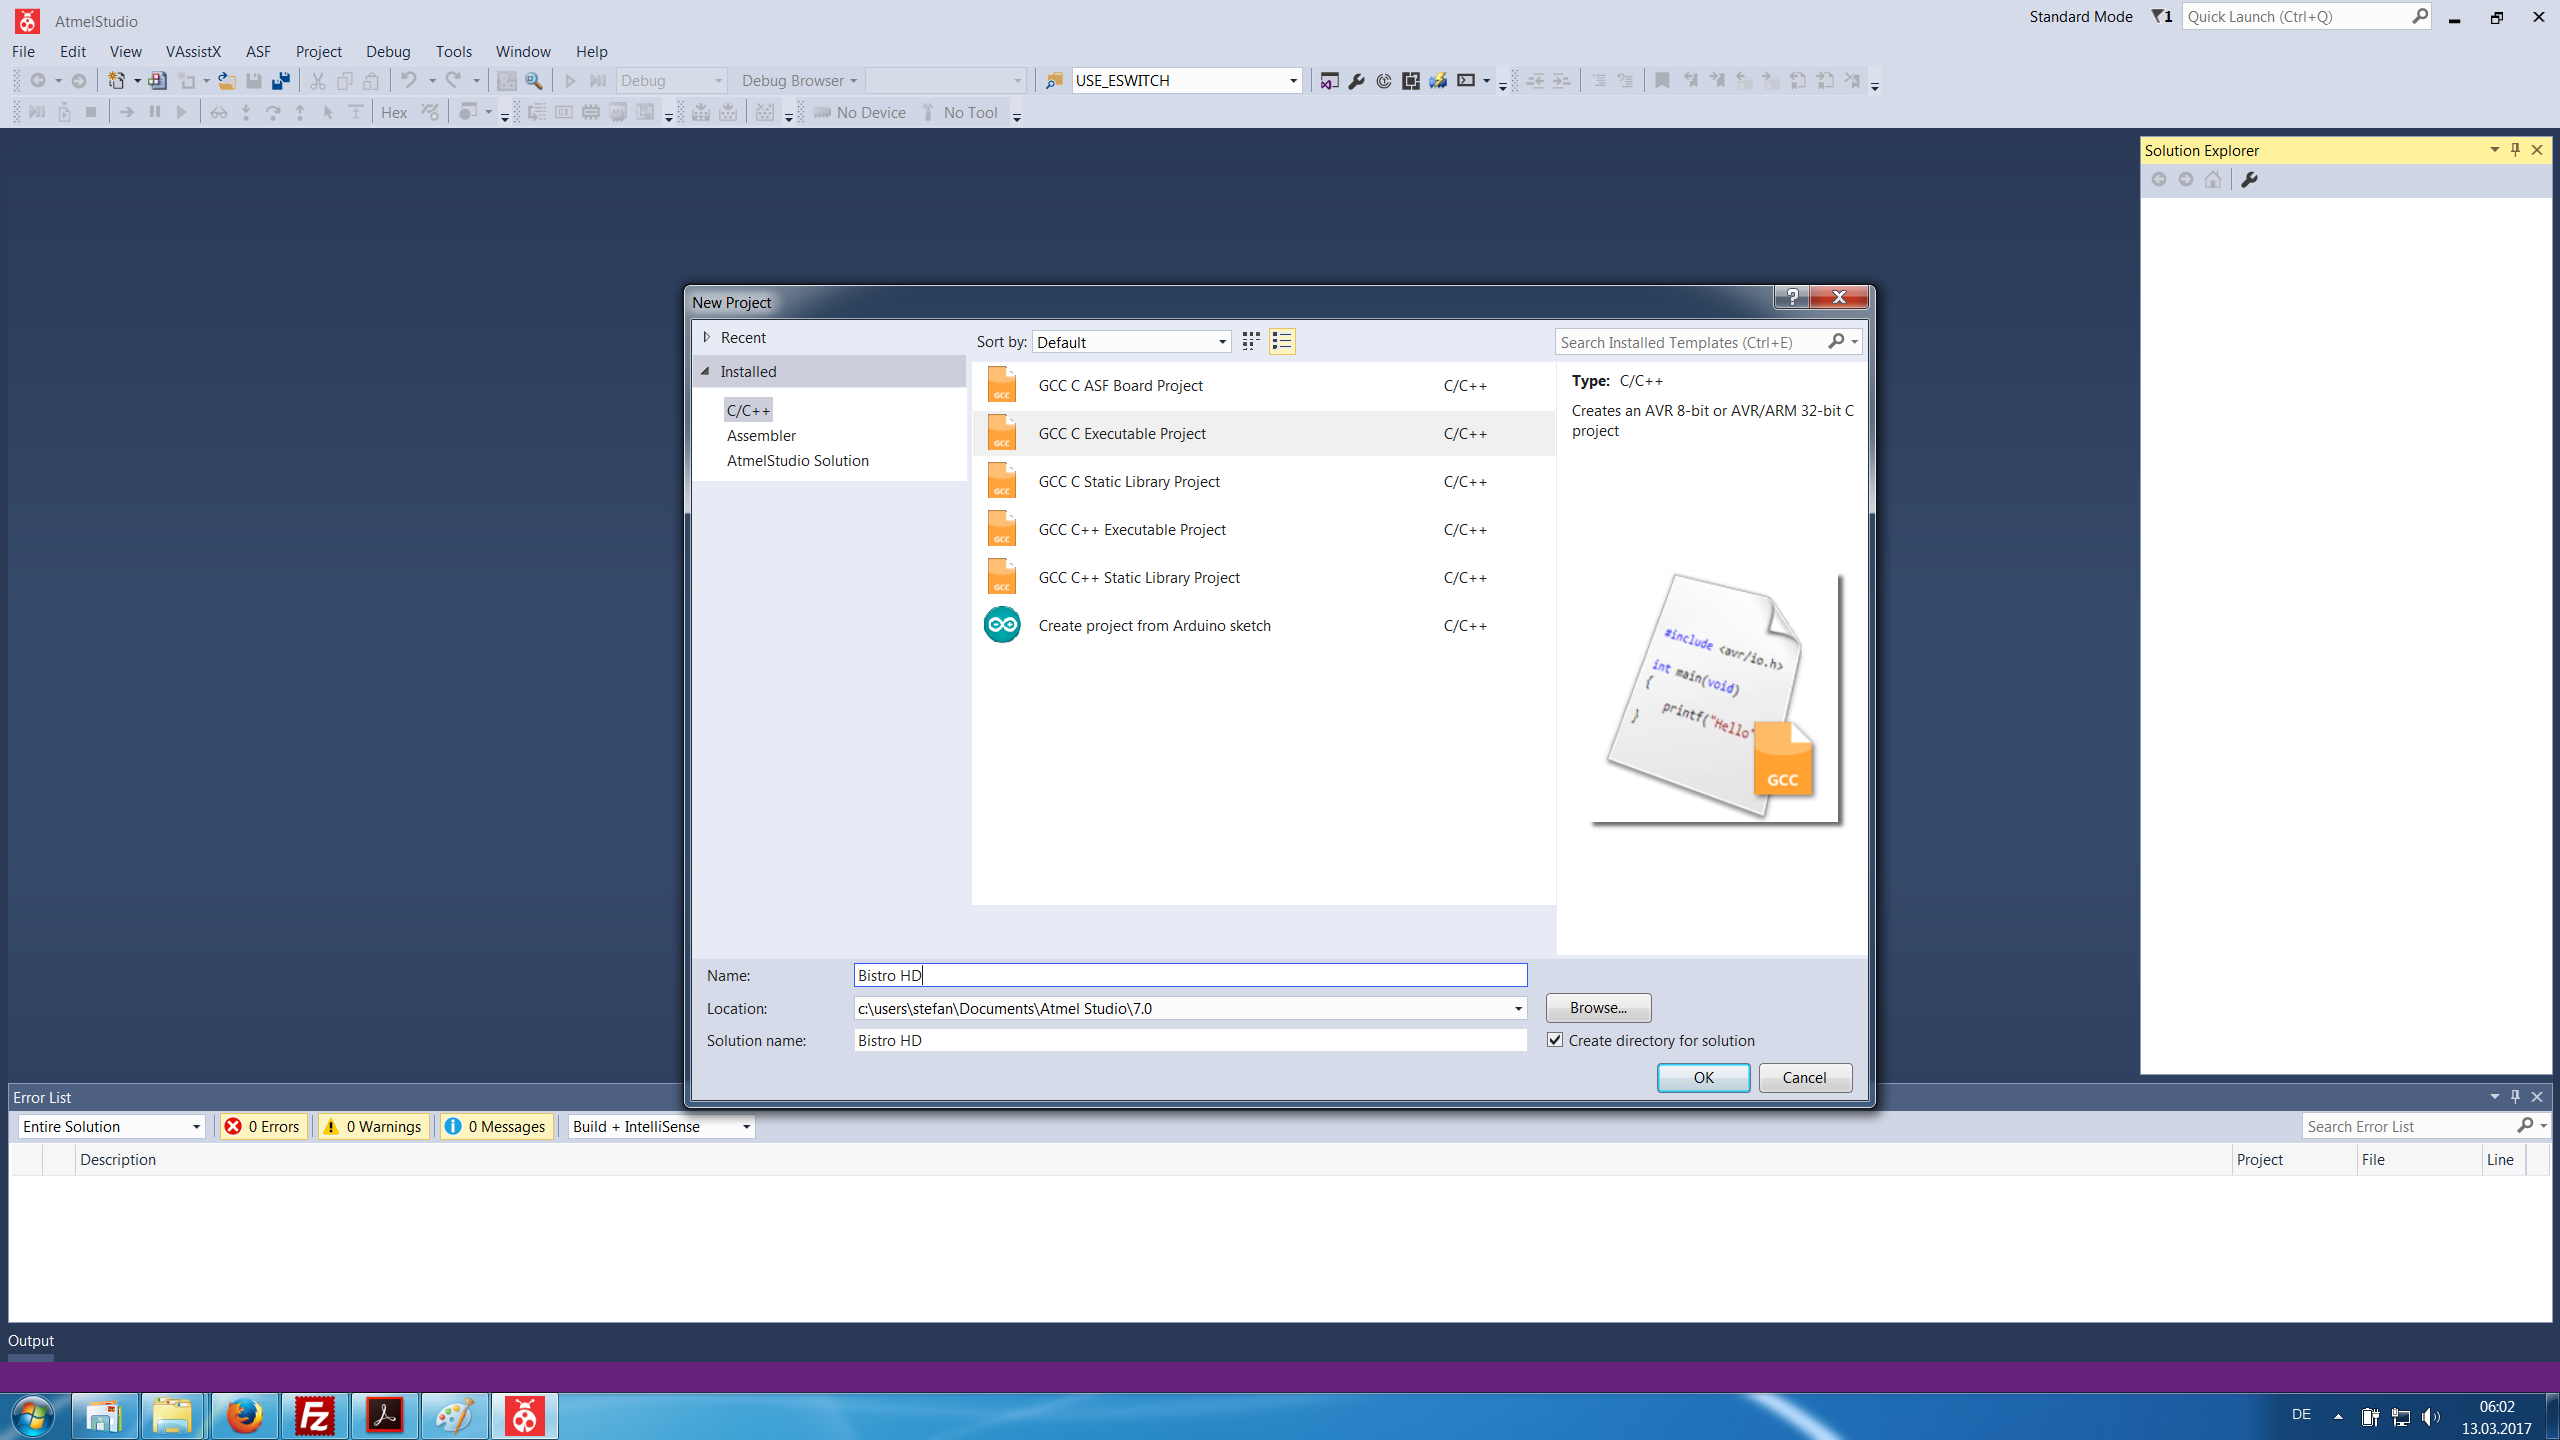Select the Assembler template category
Viewport: 2560px width, 1440px height.
coord(761,435)
